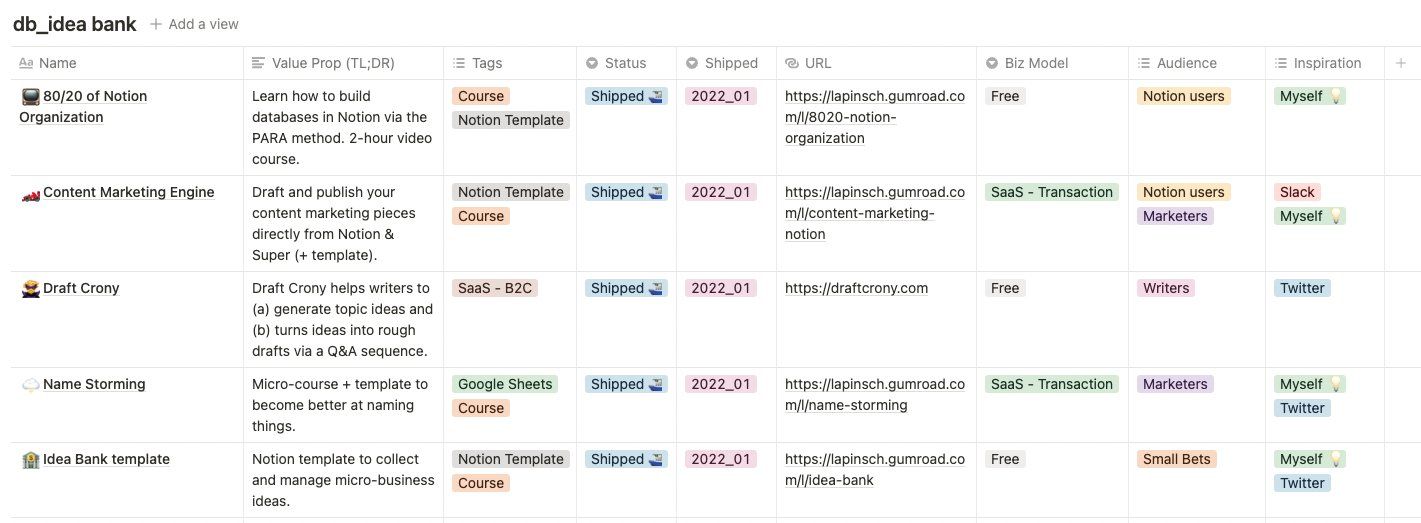Screen dimensions: 1421x523
Task: Click the race car icon beside Content Marketing Engine
Action: 30,193
